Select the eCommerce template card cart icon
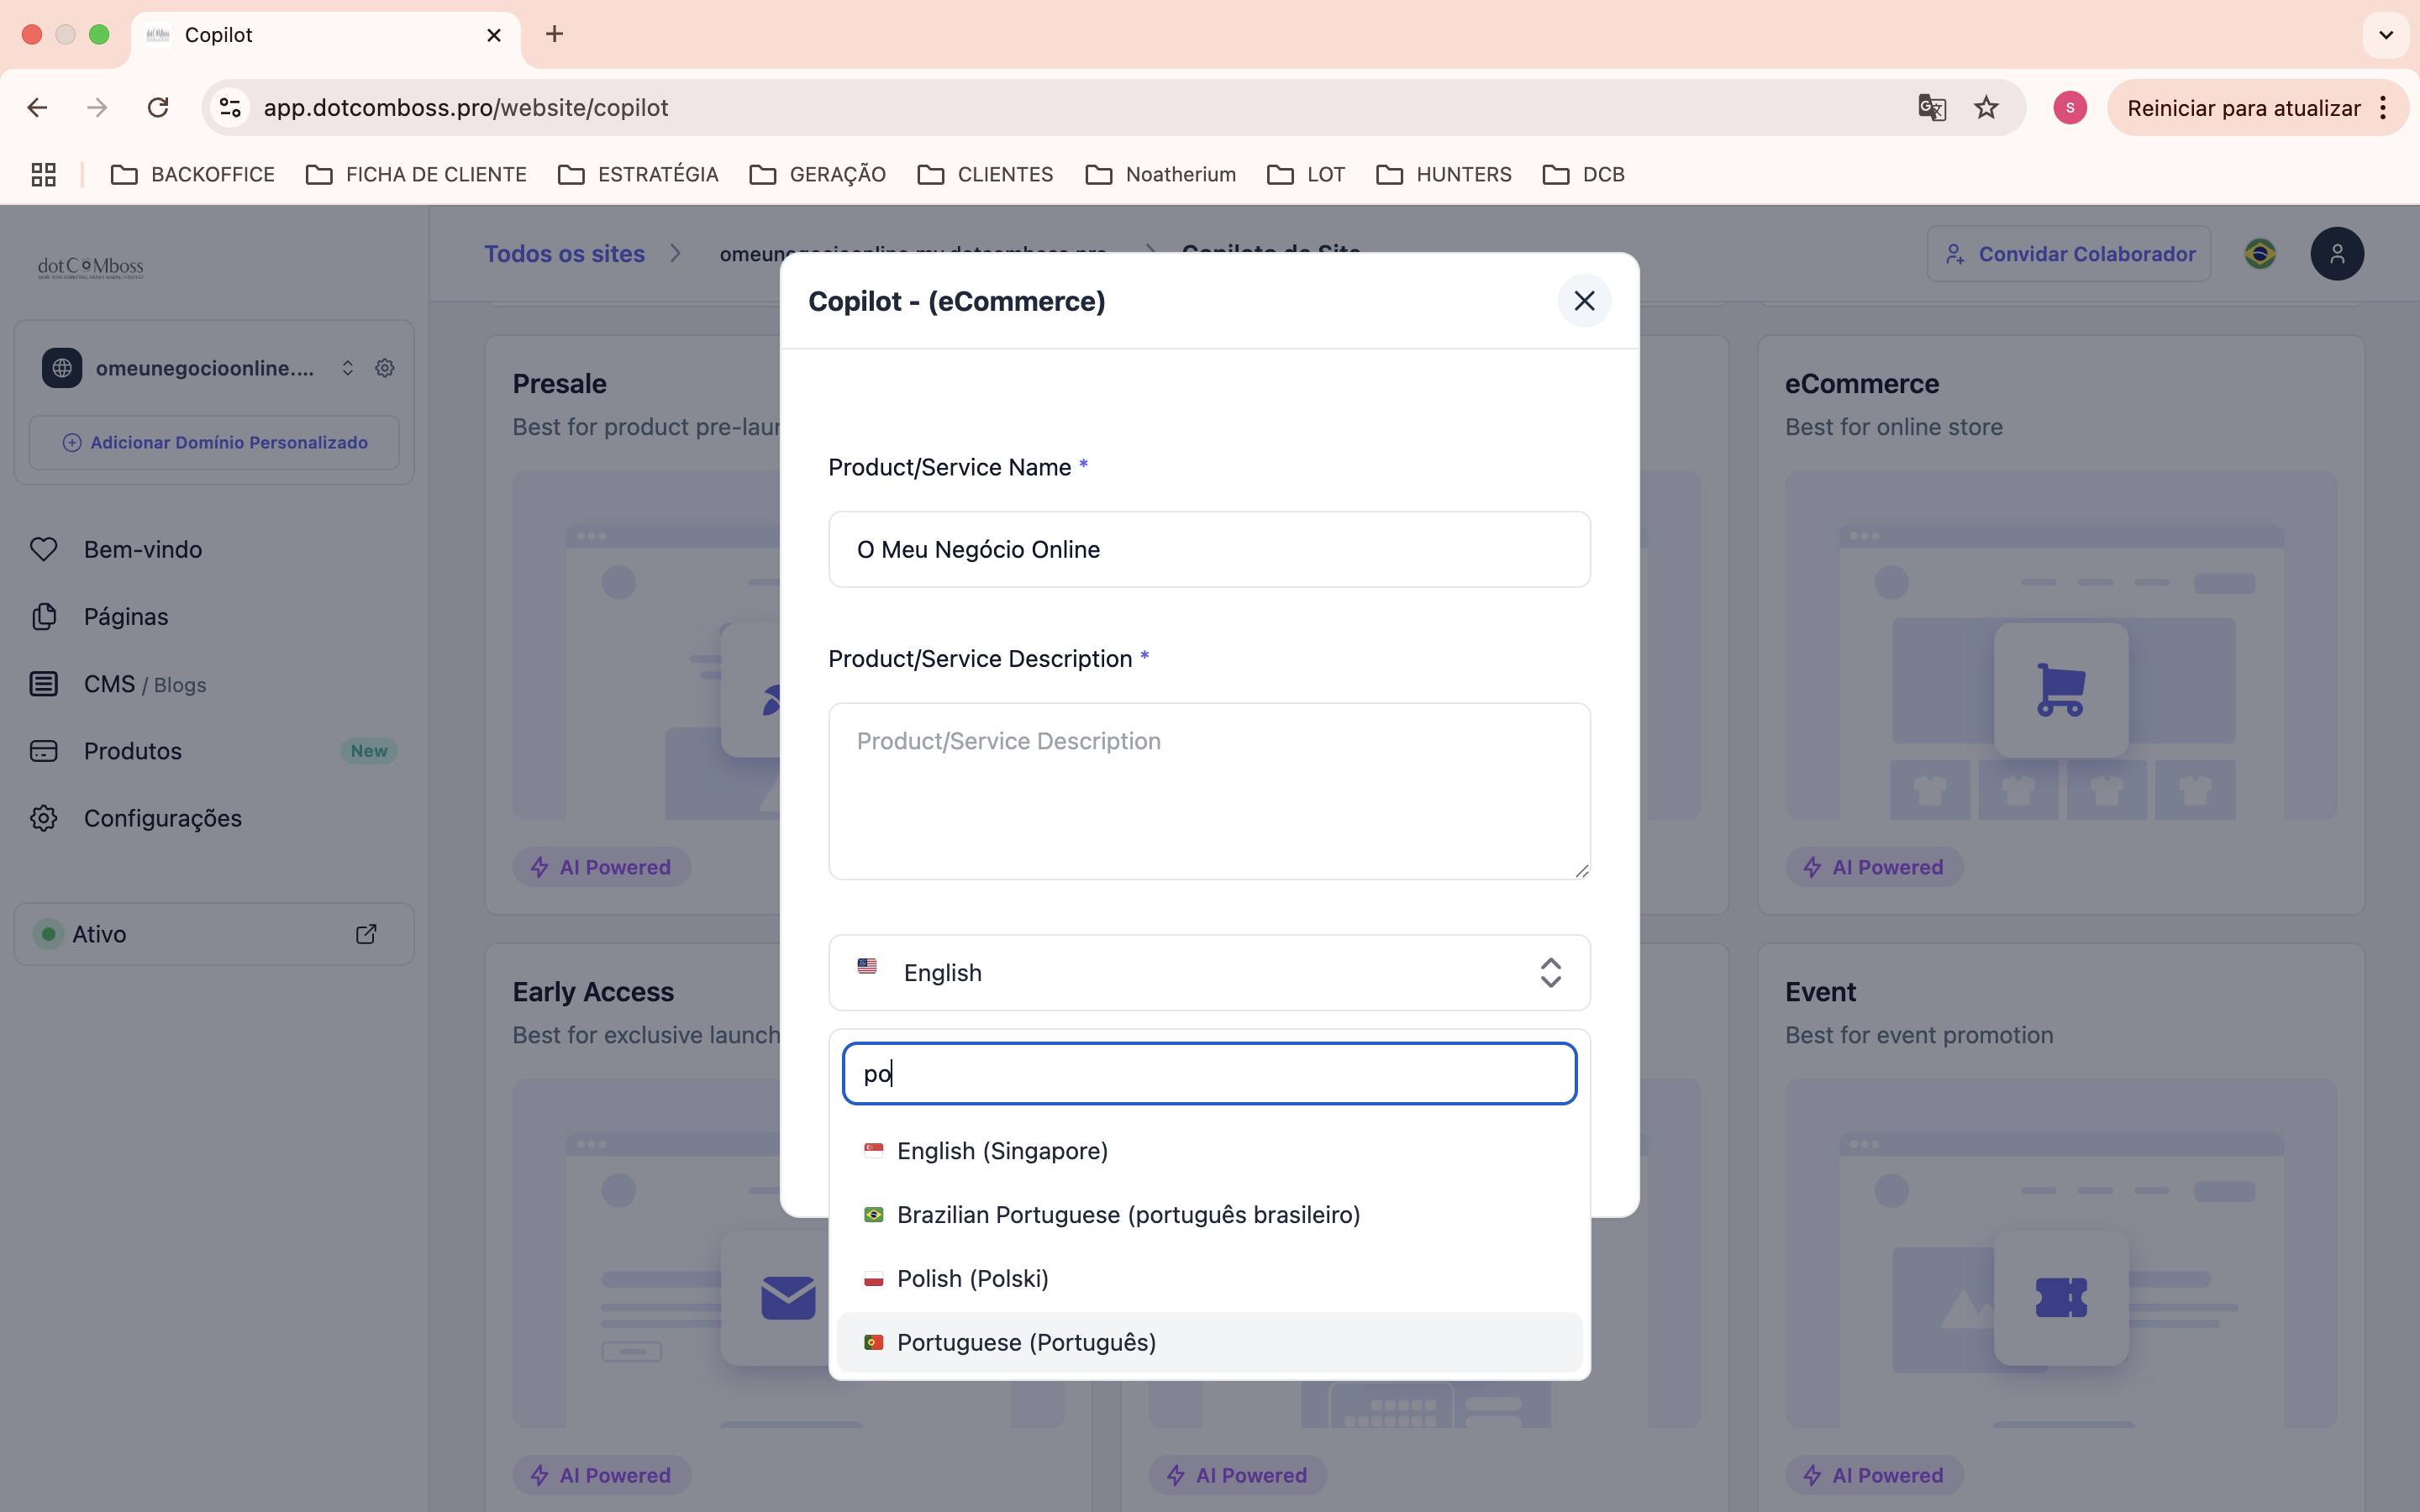The width and height of the screenshot is (2420, 1512). [2060, 690]
